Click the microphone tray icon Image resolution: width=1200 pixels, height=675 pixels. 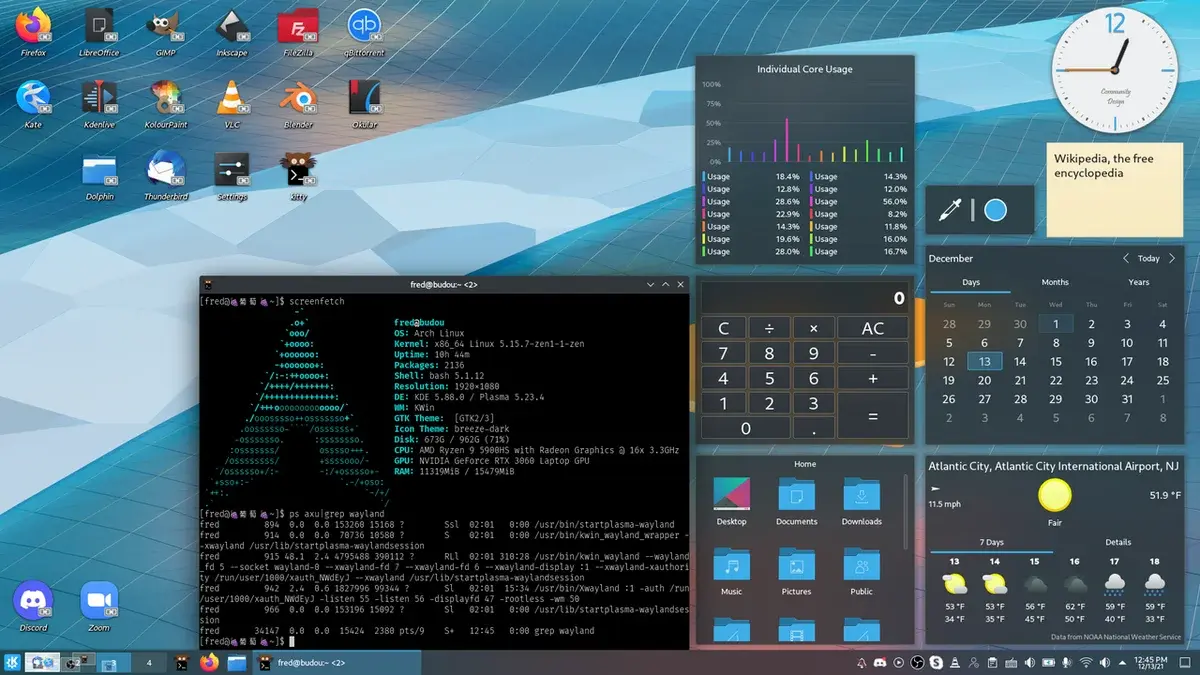click(1067, 662)
